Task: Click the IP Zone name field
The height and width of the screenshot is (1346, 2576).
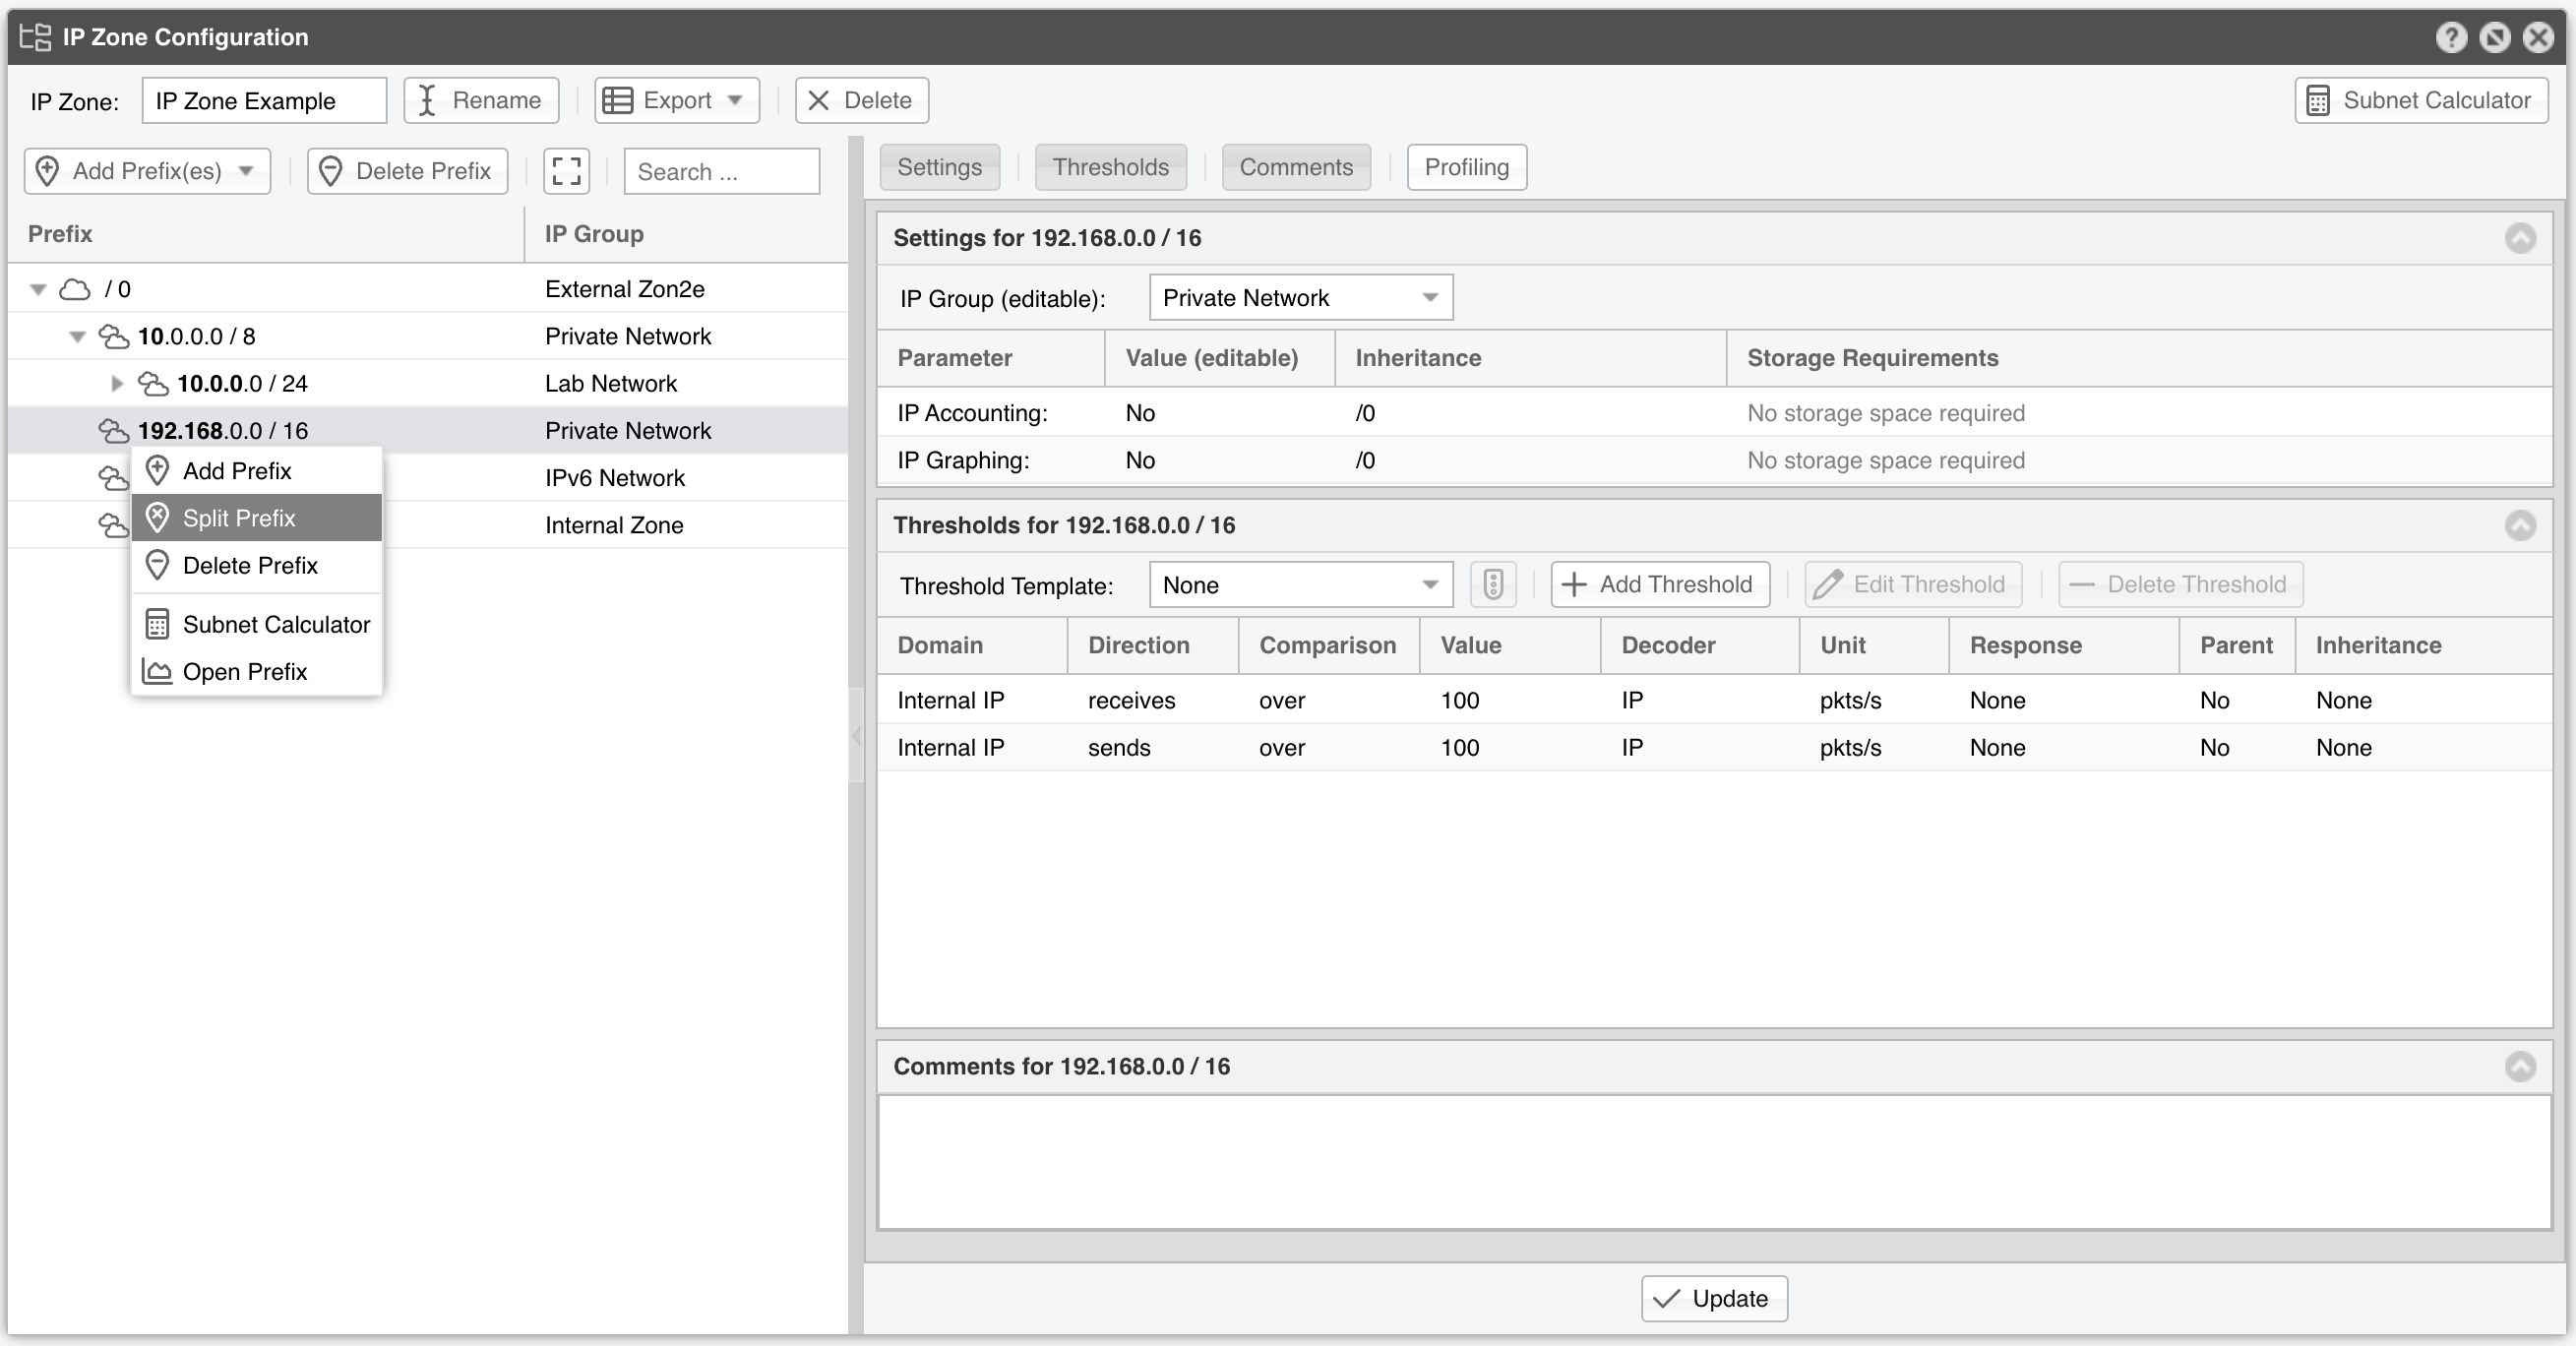Action: click(x=264, y=100)
